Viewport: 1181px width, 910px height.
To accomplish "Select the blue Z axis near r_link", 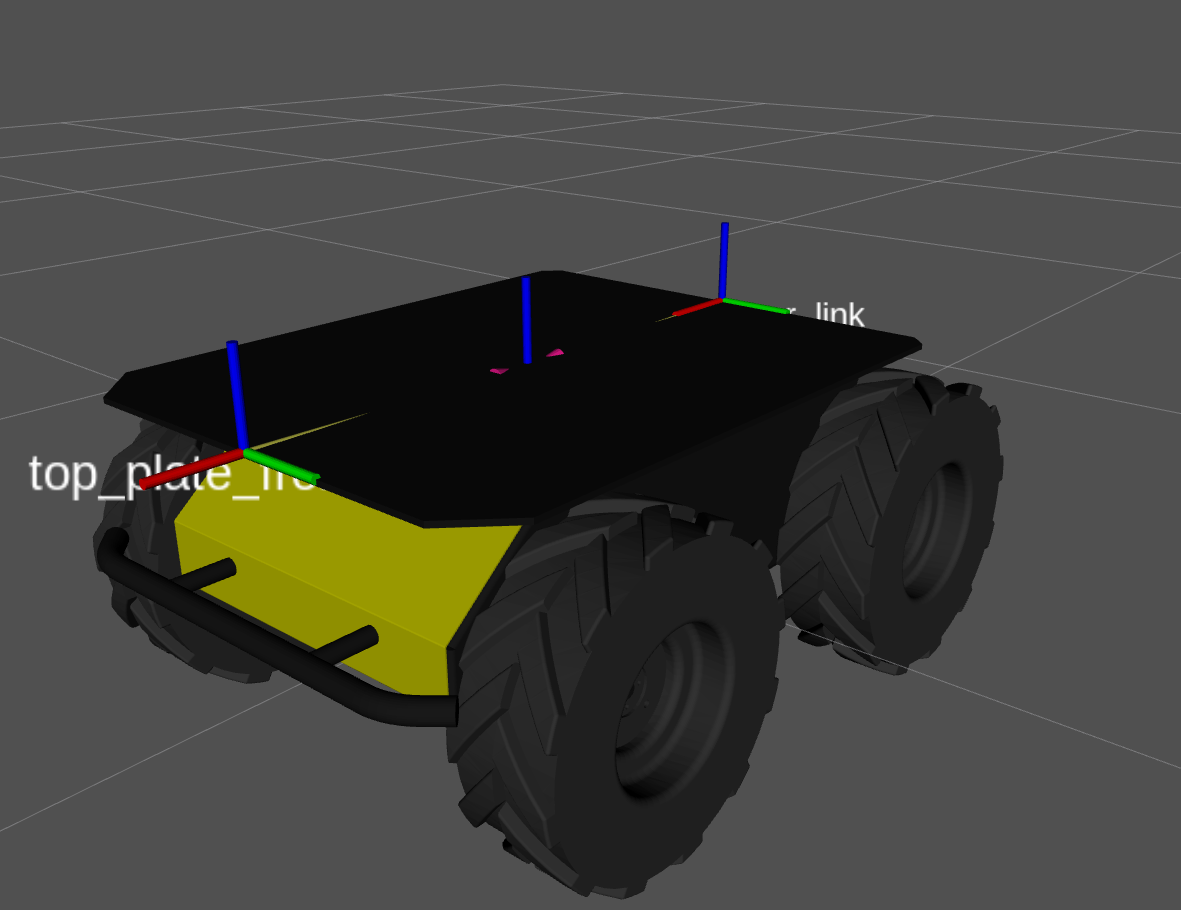I will coord(723,260).
